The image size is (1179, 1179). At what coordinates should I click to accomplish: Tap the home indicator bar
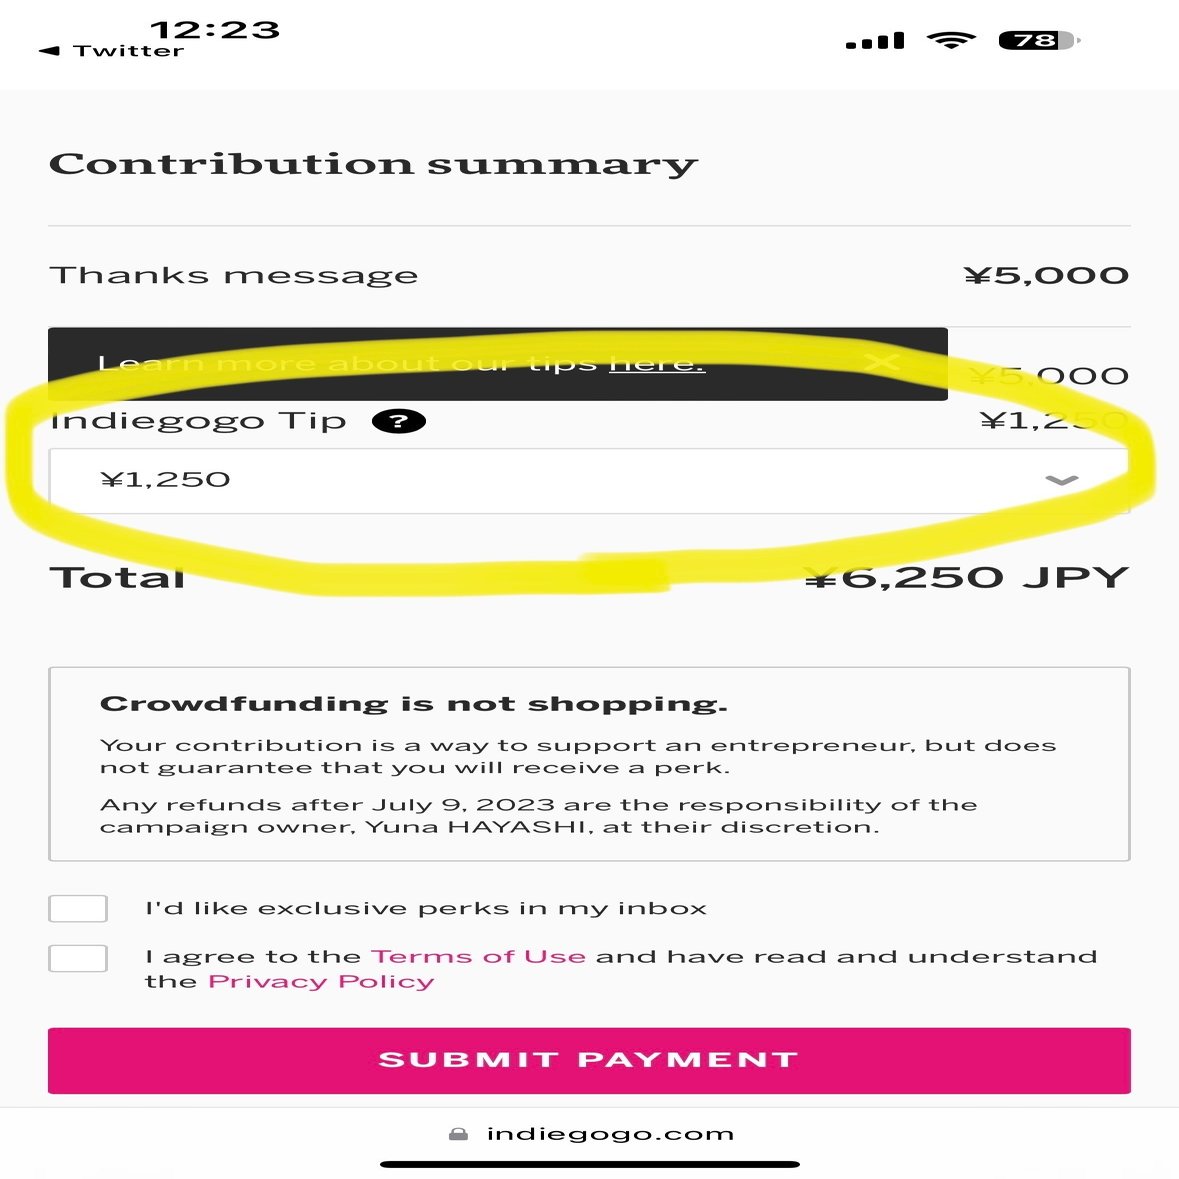[x=589, y=1164]
